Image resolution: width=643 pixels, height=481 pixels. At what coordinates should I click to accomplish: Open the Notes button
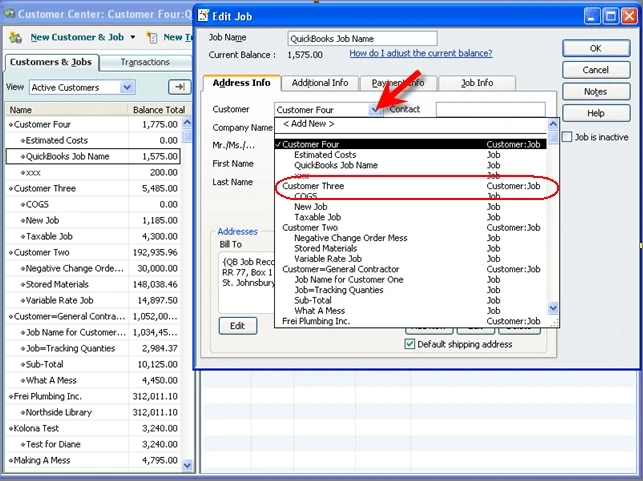596,92
